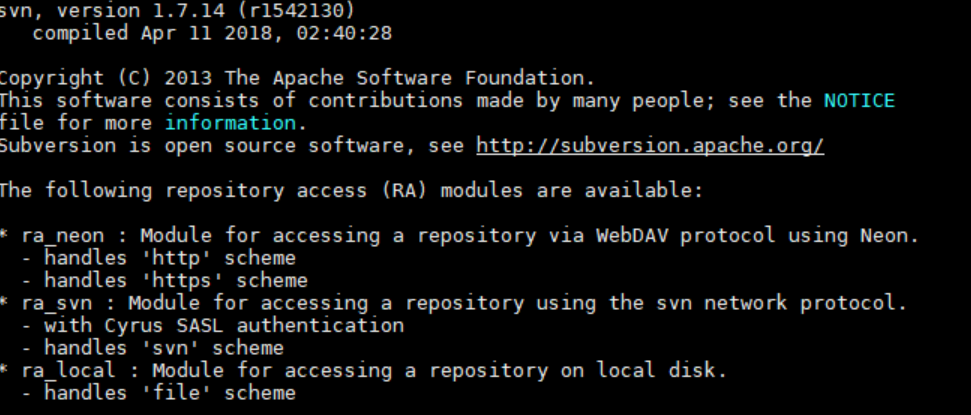Click the ra_svn module line
This screenshot has height=415, width=971.
coord(453,303)
